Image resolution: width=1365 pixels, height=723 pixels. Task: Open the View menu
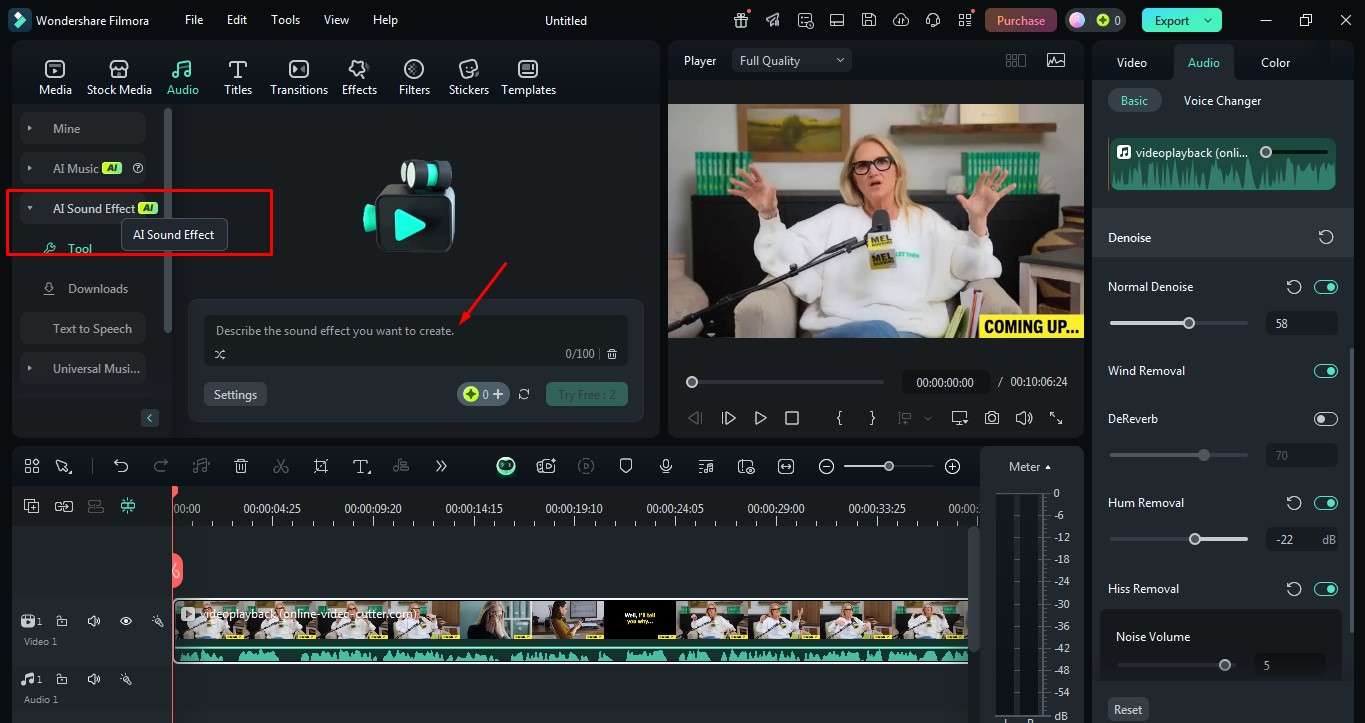click(x=337, y=20)
